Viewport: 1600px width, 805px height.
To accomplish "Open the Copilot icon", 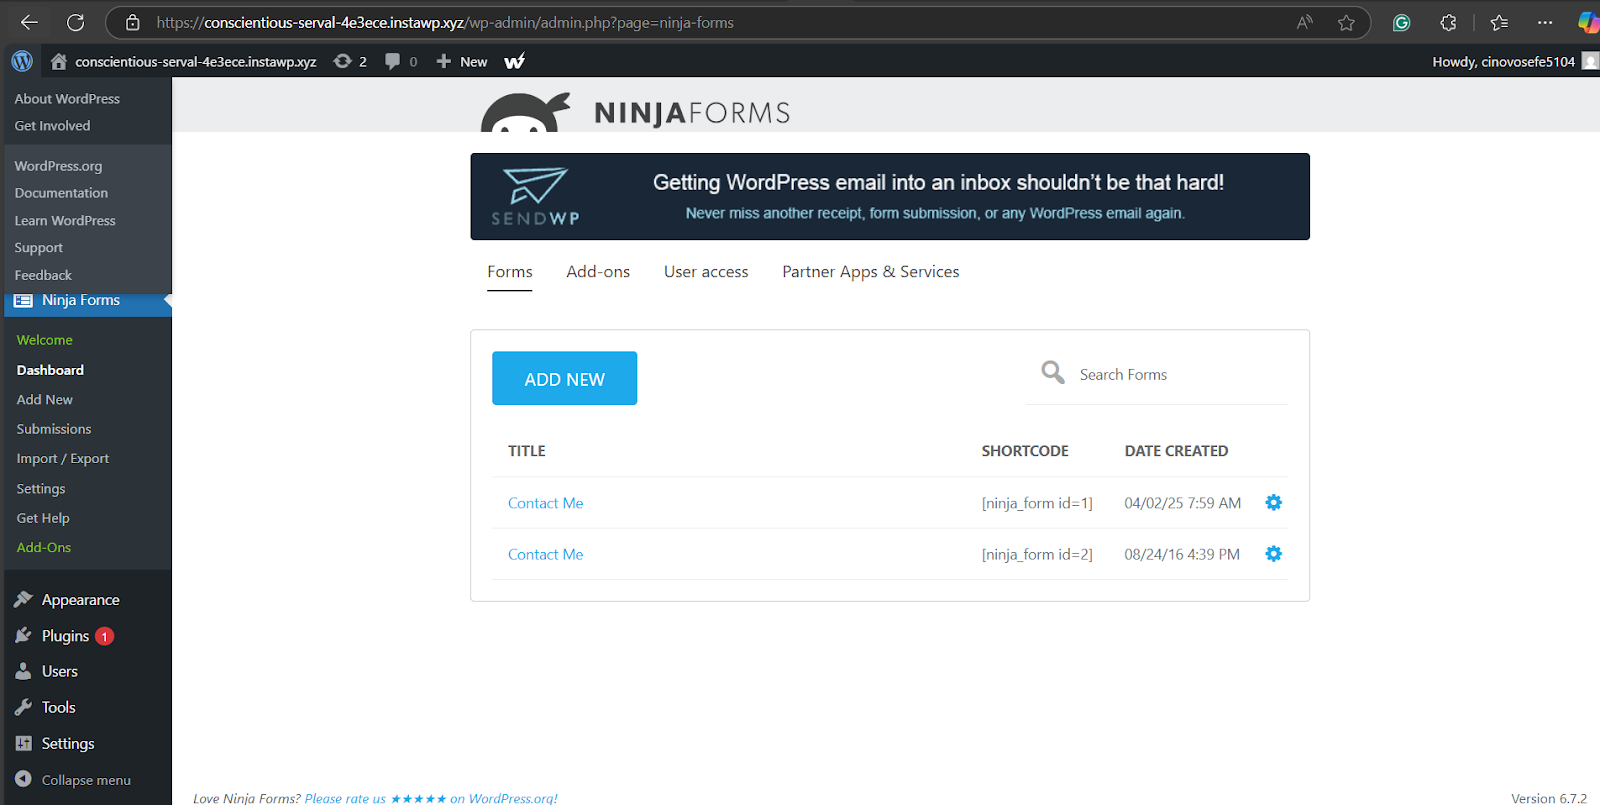I will coord(1588,22).
